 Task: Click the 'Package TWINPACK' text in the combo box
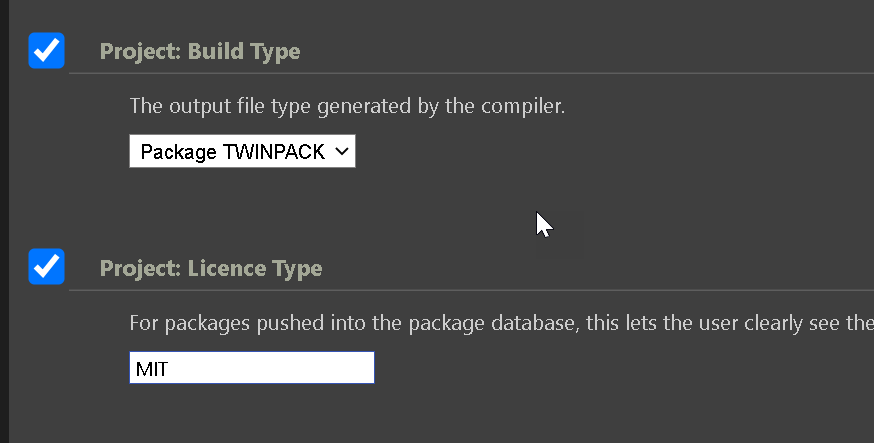click(232, 152)
